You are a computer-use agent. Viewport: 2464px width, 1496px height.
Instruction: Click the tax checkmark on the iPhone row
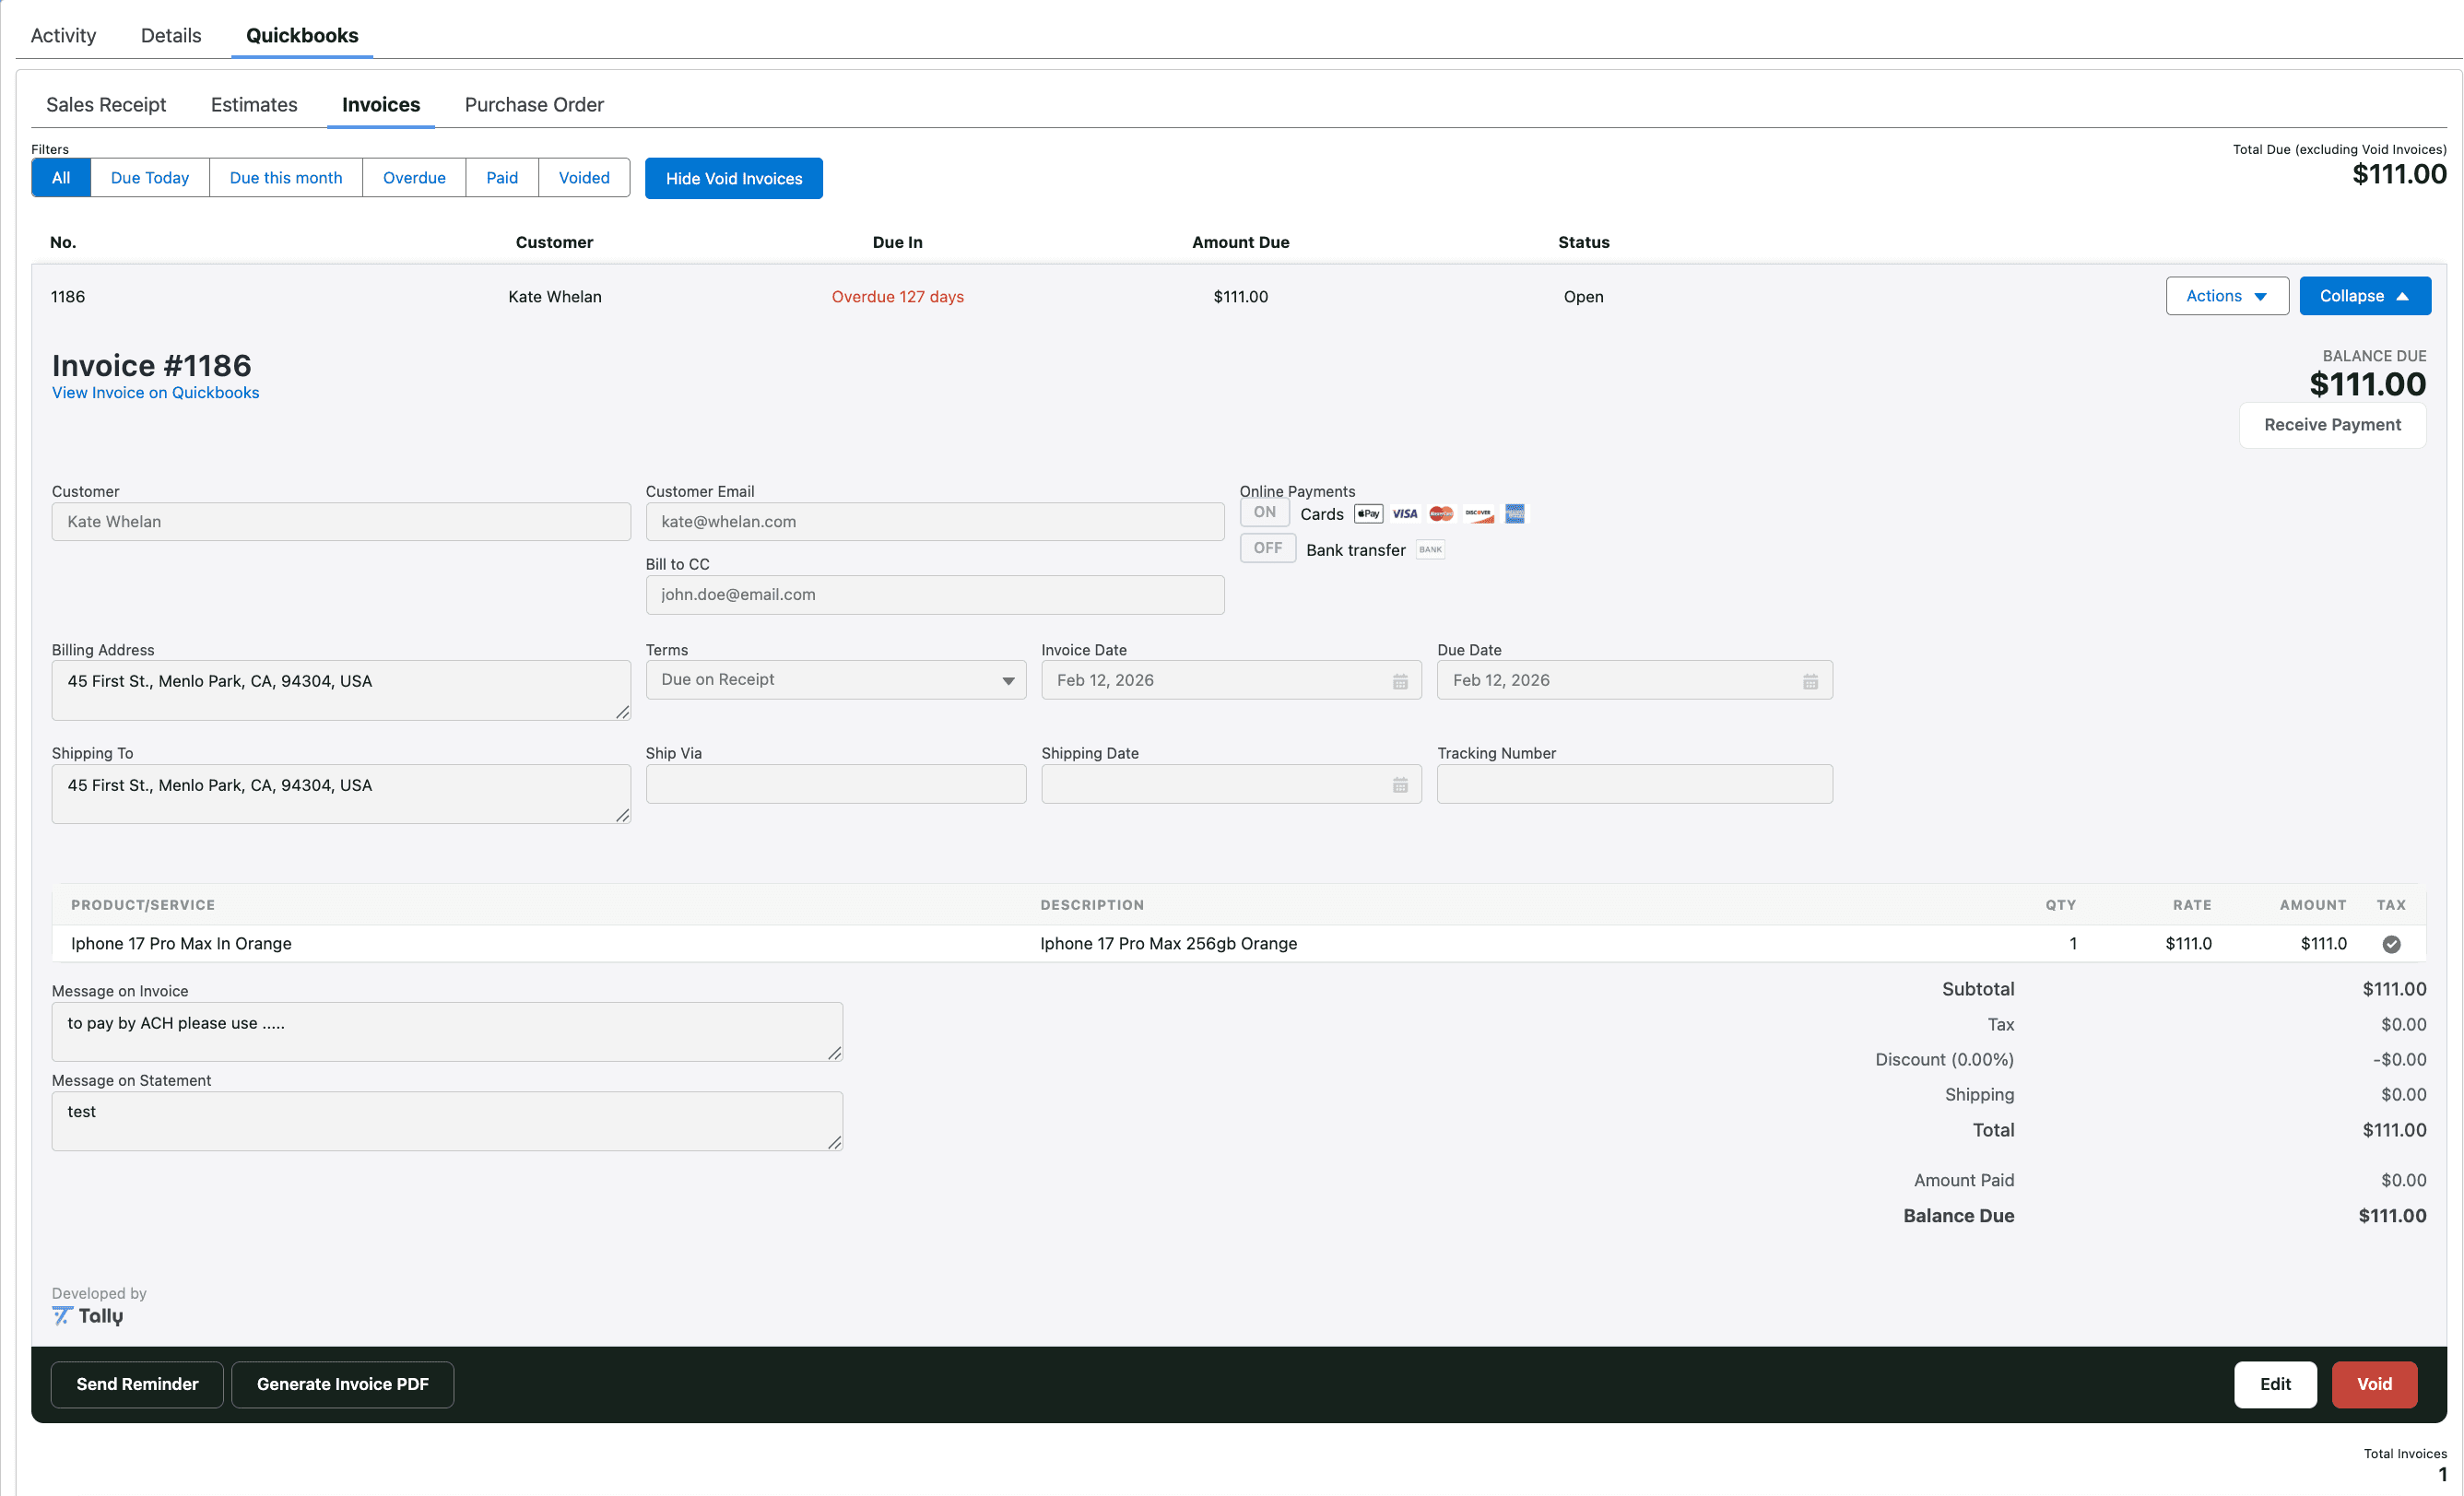coord(2391,944)
